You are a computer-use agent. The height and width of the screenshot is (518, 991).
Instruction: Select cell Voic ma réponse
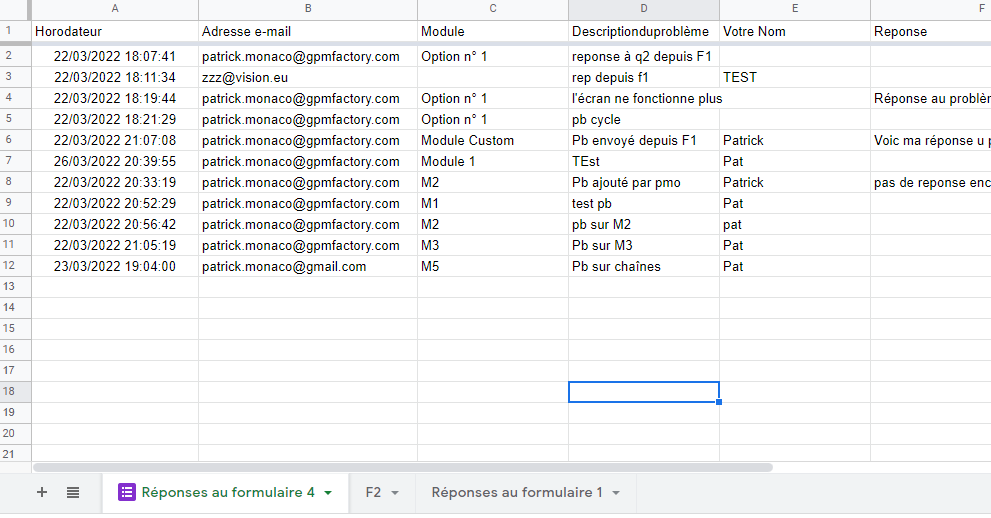(930, 140)
